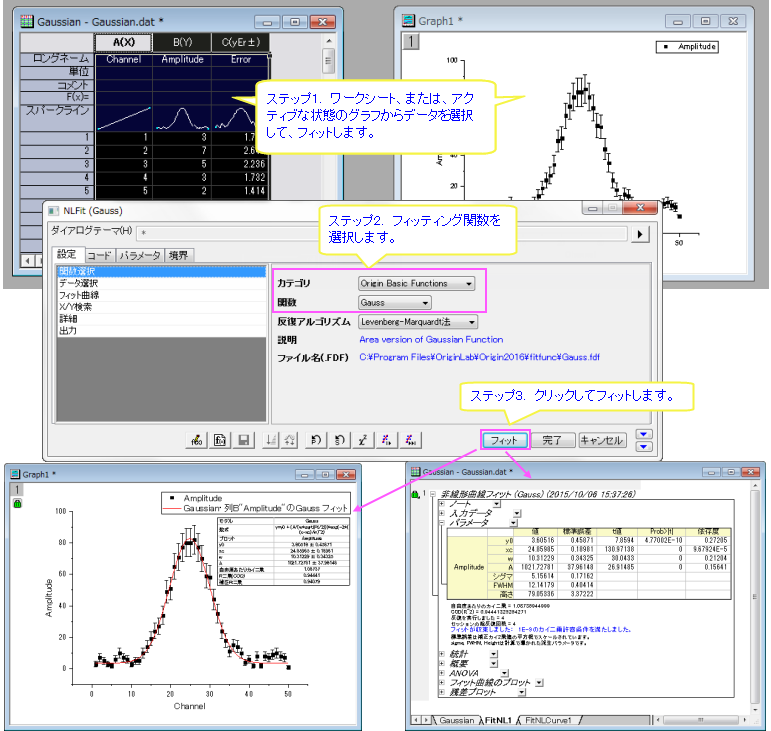This screenshot has height=731, width=771.
Task: Click the lower blue arrow panel button in NLFit
Action: 644,446
